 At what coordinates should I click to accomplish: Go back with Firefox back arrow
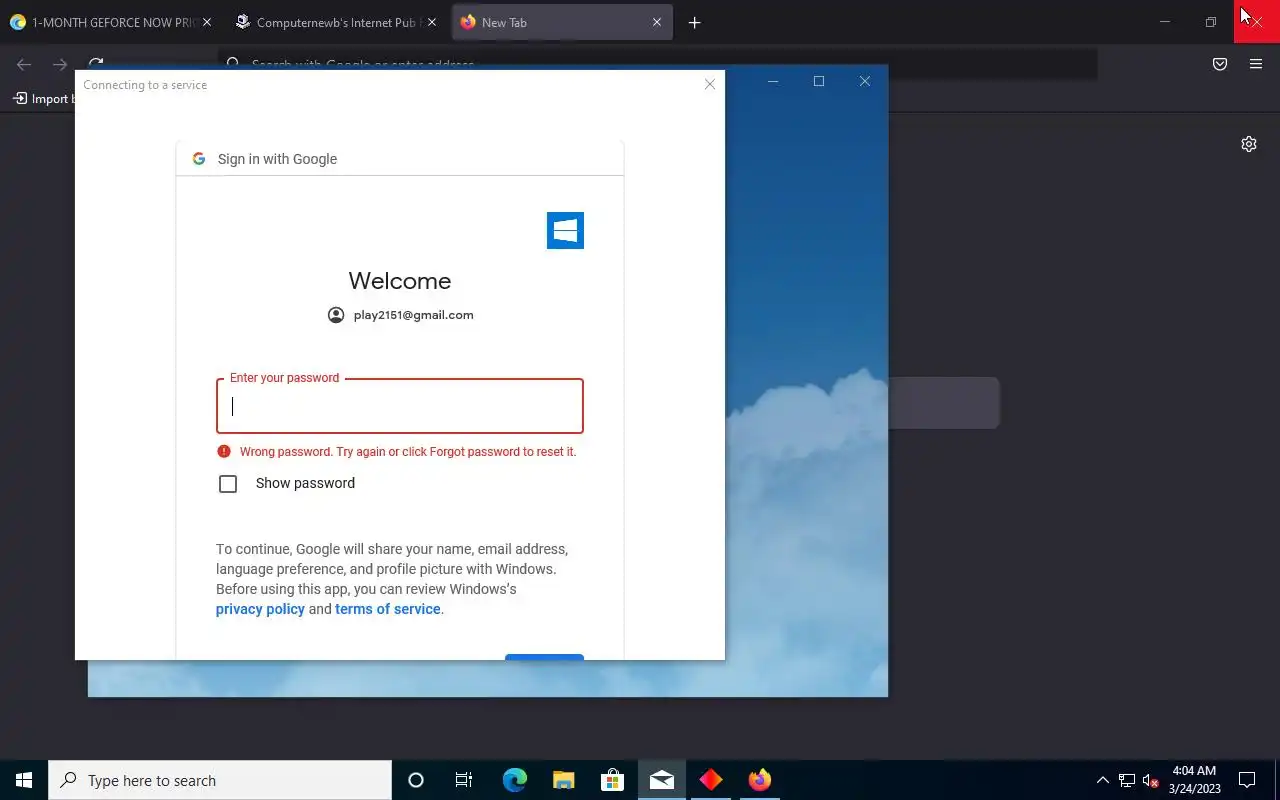pyautogui.click(x=24, y=64)
